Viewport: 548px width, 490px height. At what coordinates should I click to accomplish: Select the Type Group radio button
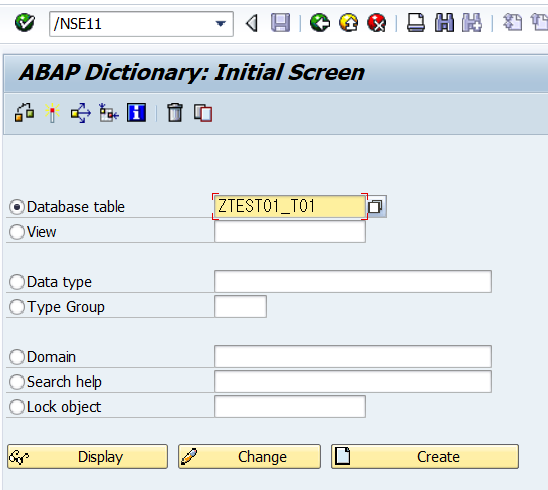[x=17, y=307]
